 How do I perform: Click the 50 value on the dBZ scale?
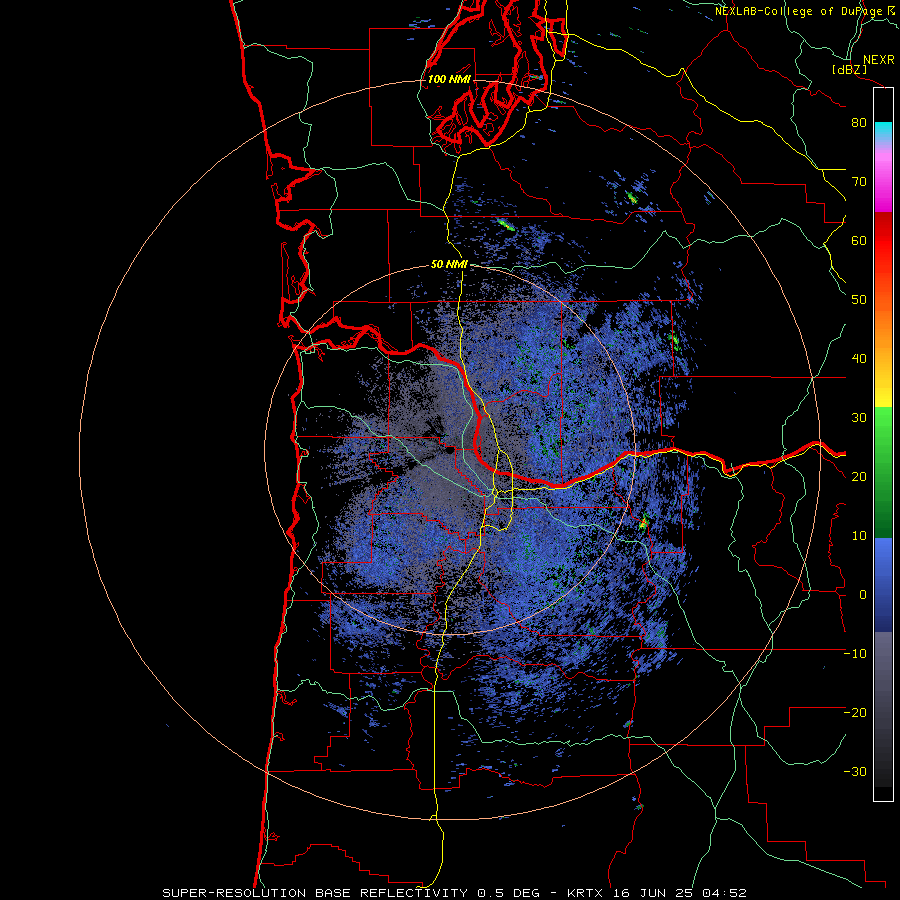[859, 300]
